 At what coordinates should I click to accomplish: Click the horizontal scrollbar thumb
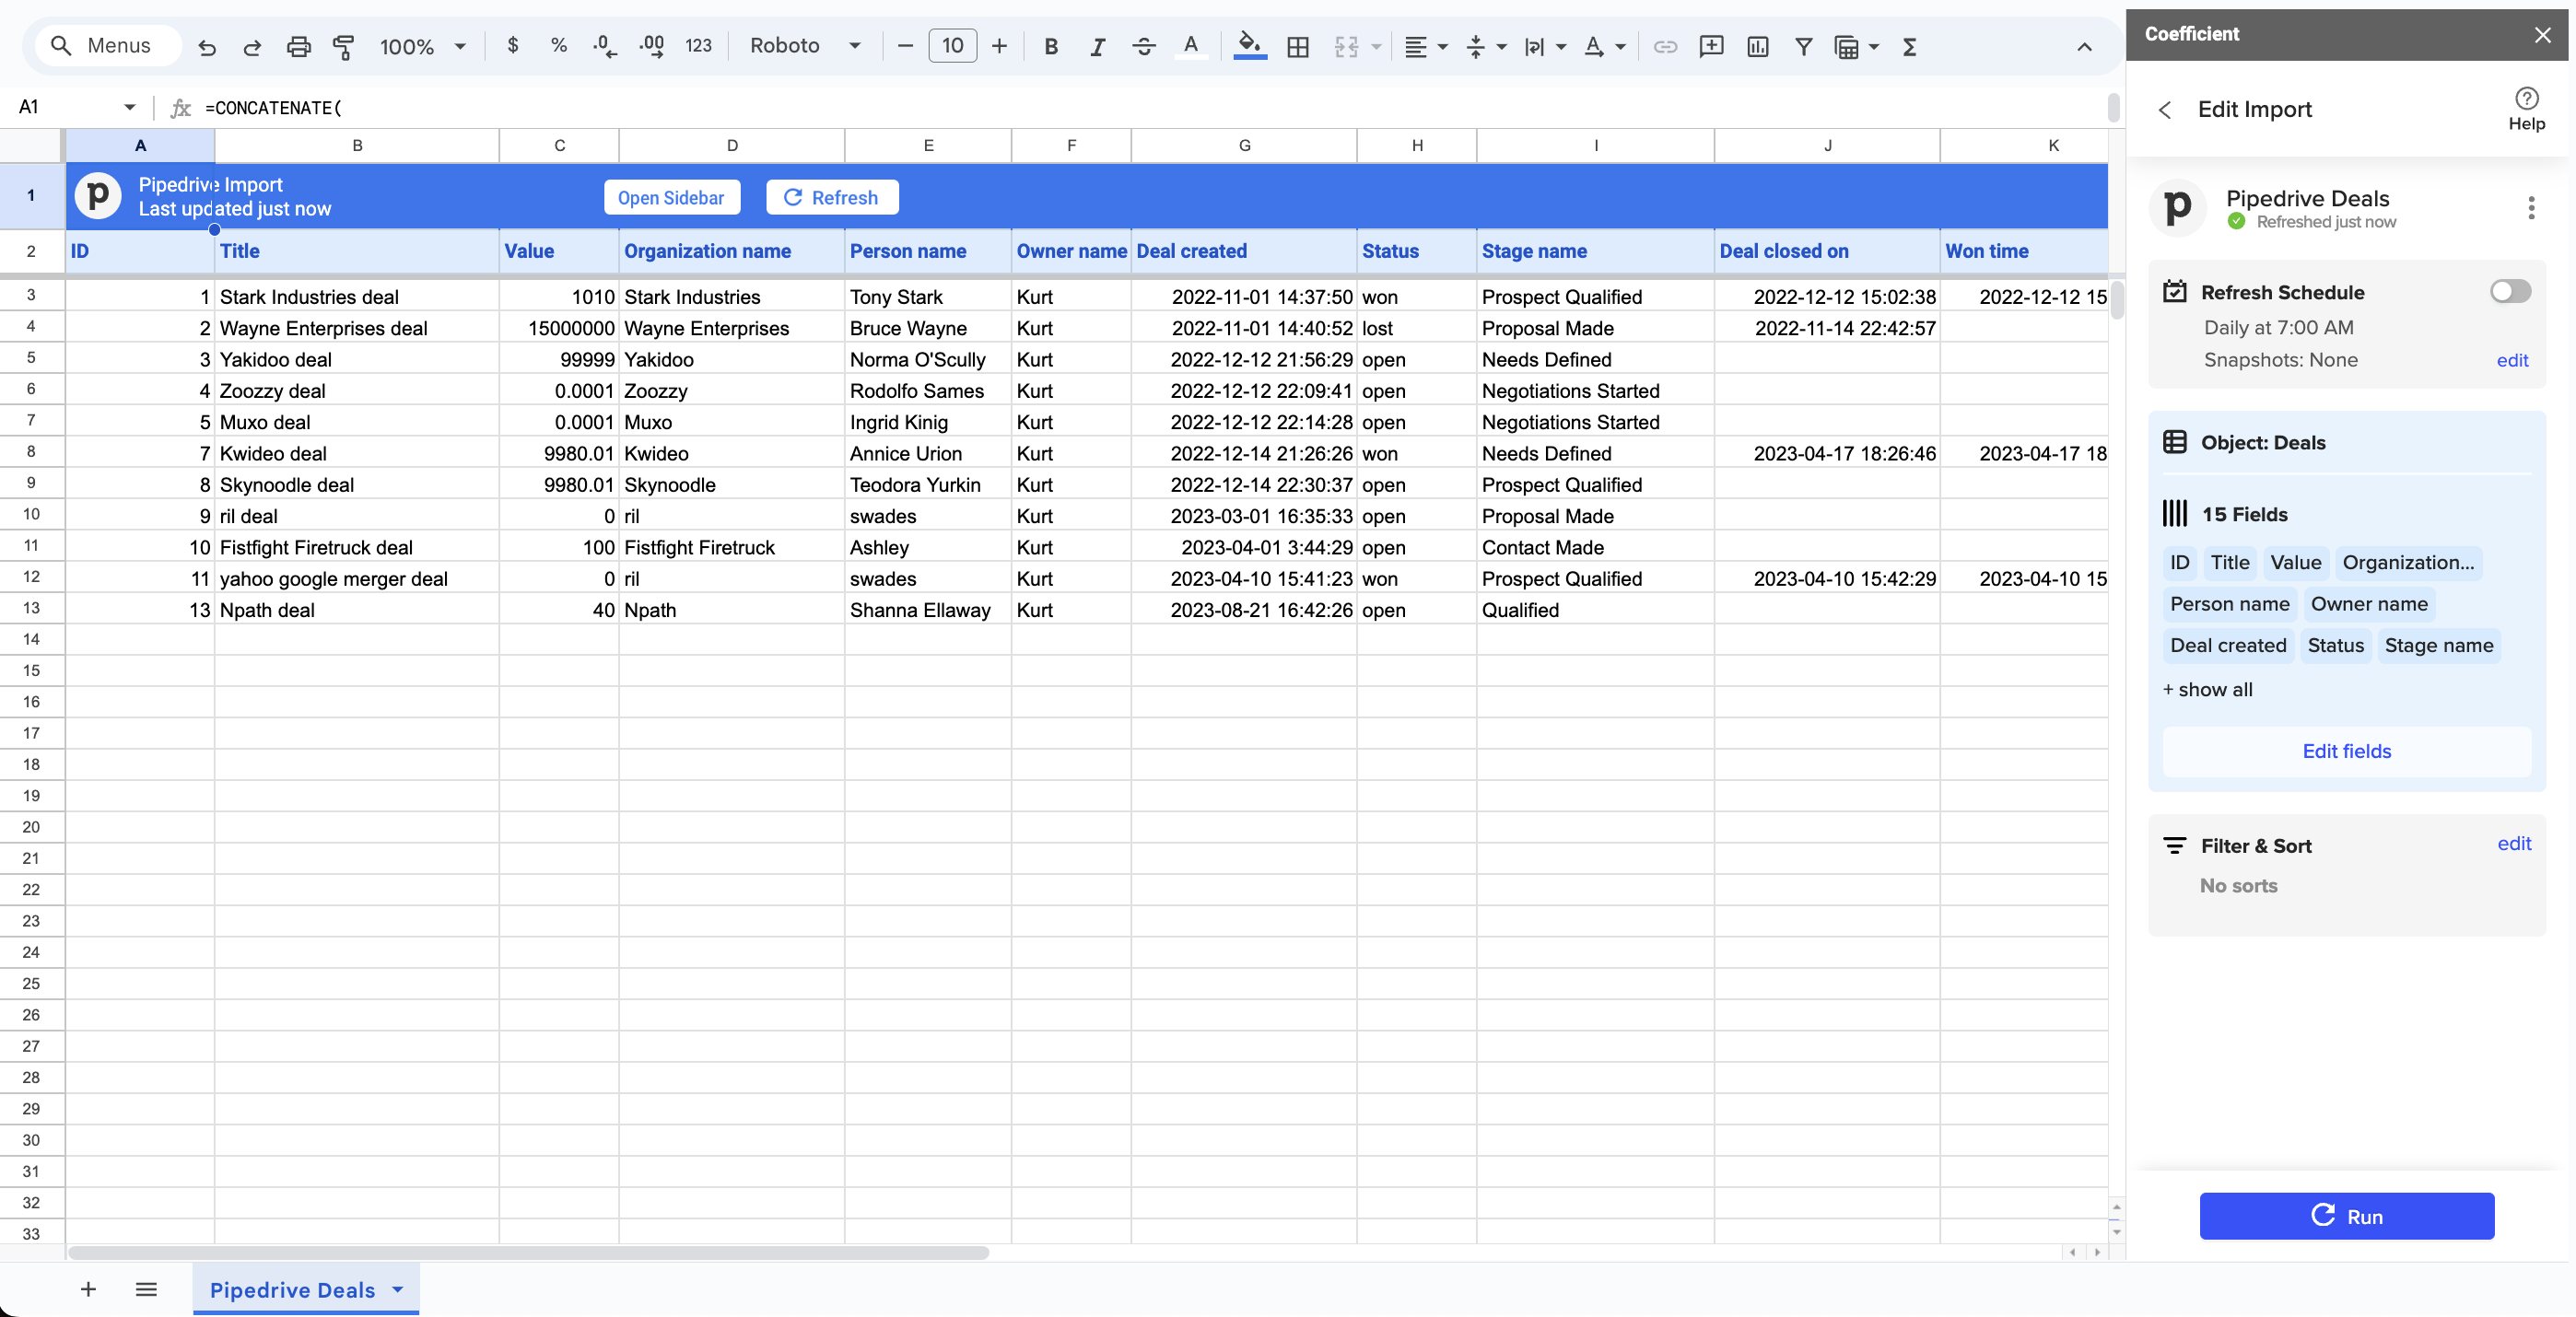[x=528, y=1252]
